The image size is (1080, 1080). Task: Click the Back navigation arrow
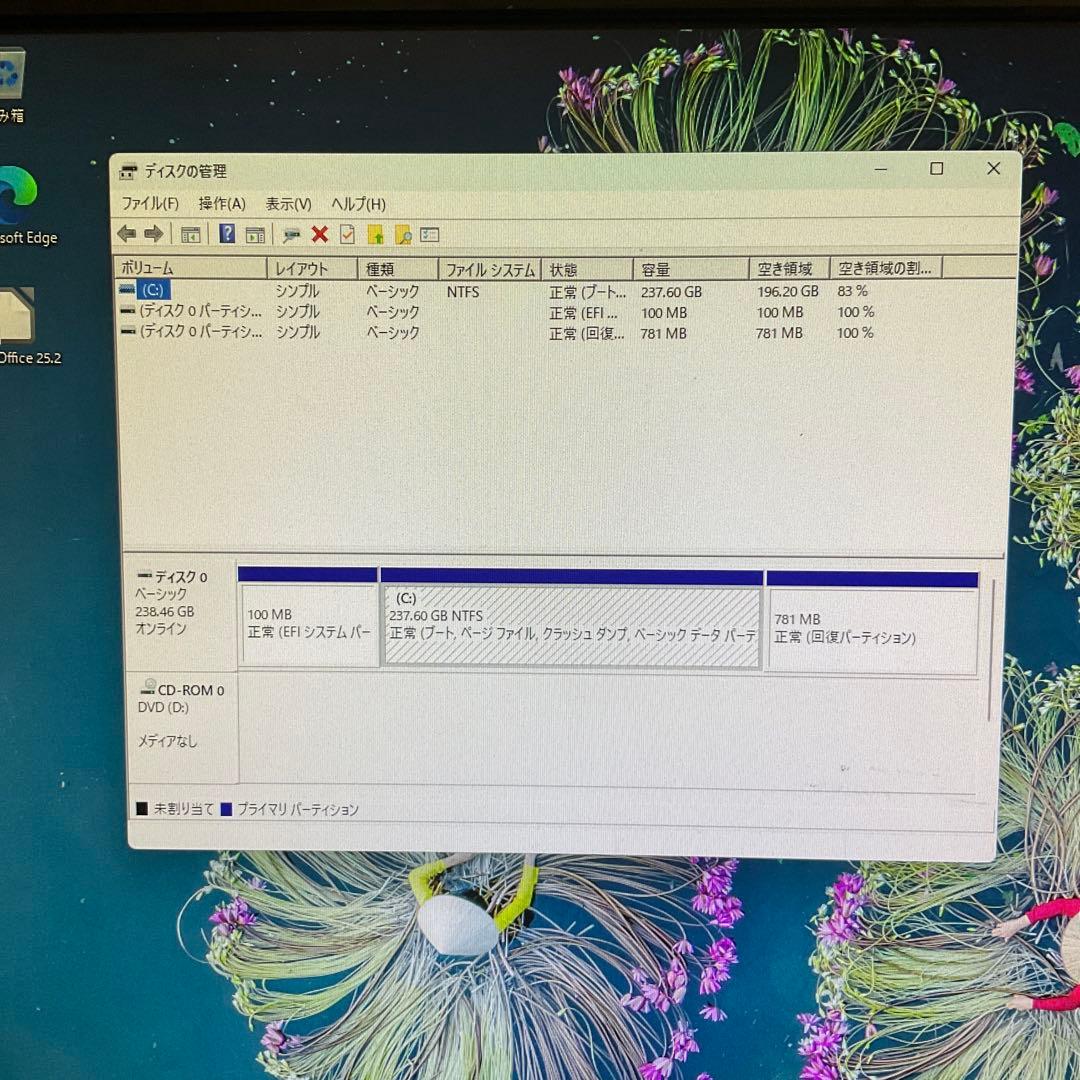127,234
